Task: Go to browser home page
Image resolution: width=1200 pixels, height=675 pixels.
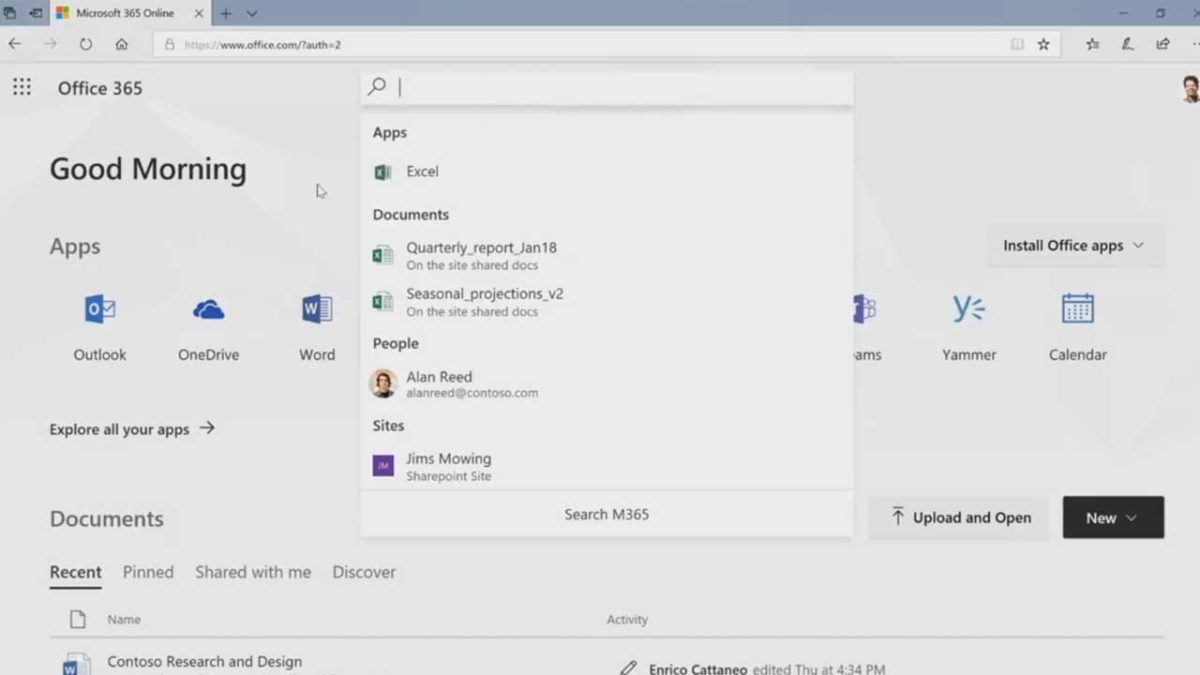Action: pos(122,44)
